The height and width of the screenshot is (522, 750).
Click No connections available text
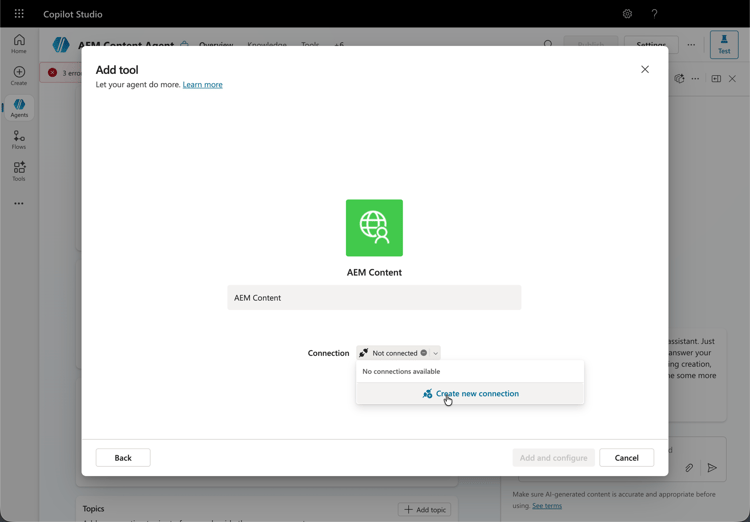tap(401, 371)
